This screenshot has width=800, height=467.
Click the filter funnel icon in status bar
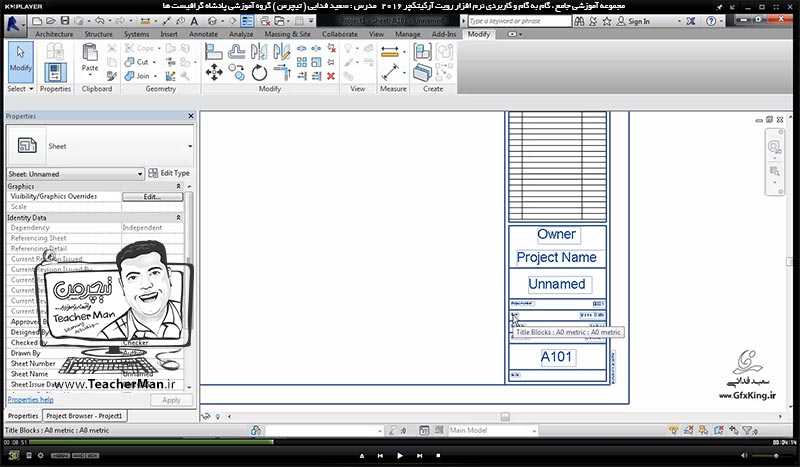coord(747,430)
